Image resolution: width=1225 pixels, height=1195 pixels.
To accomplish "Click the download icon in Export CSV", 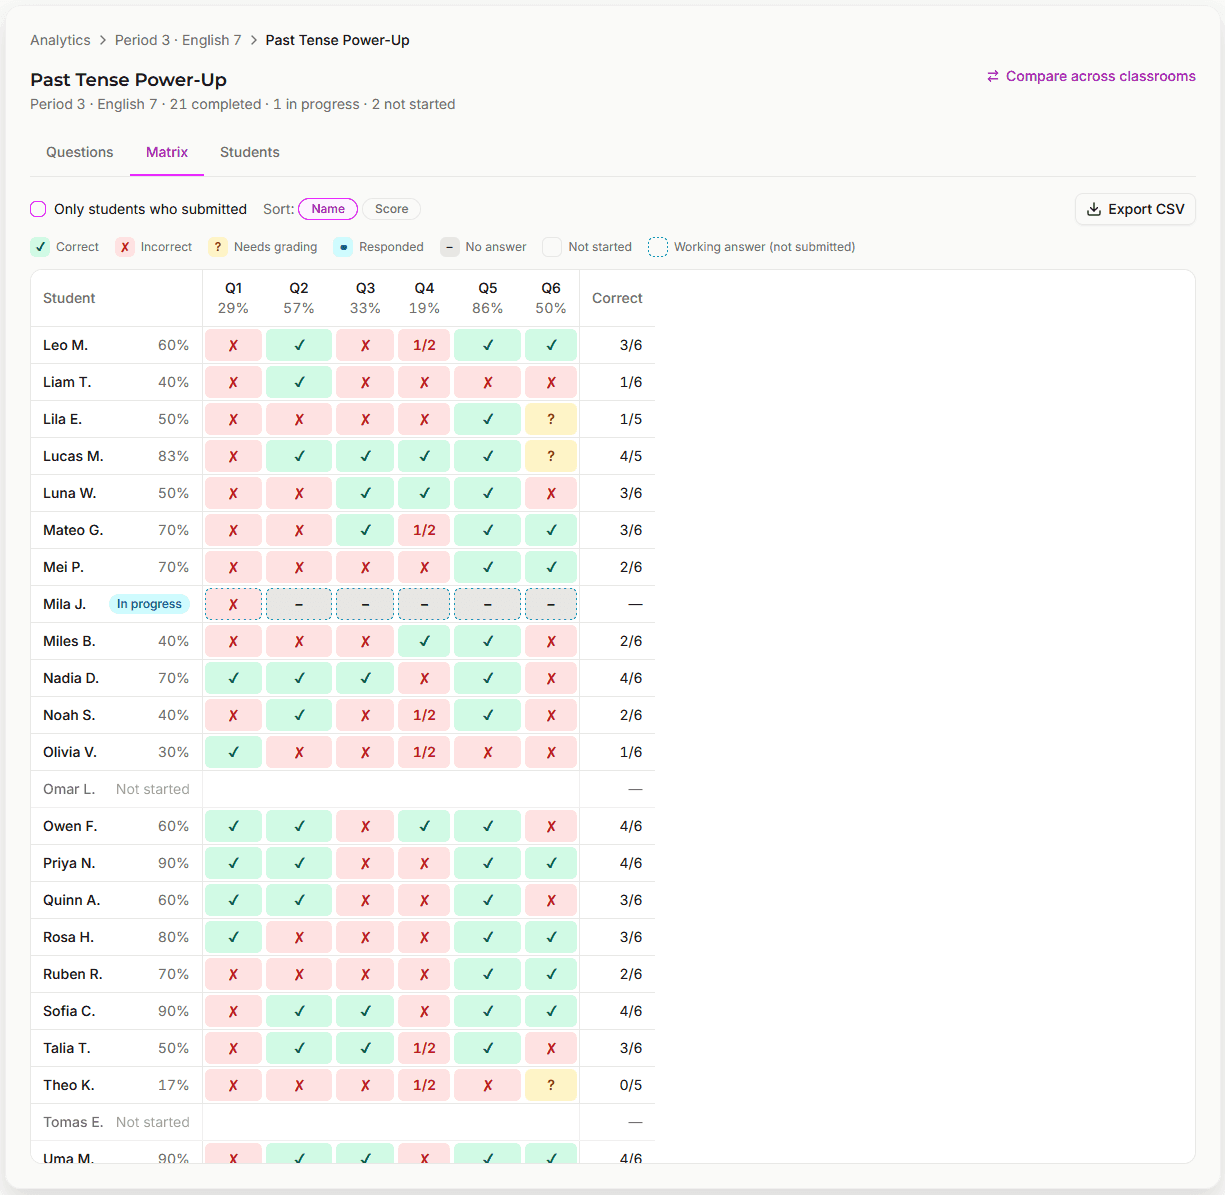I will coord(1094,209).
